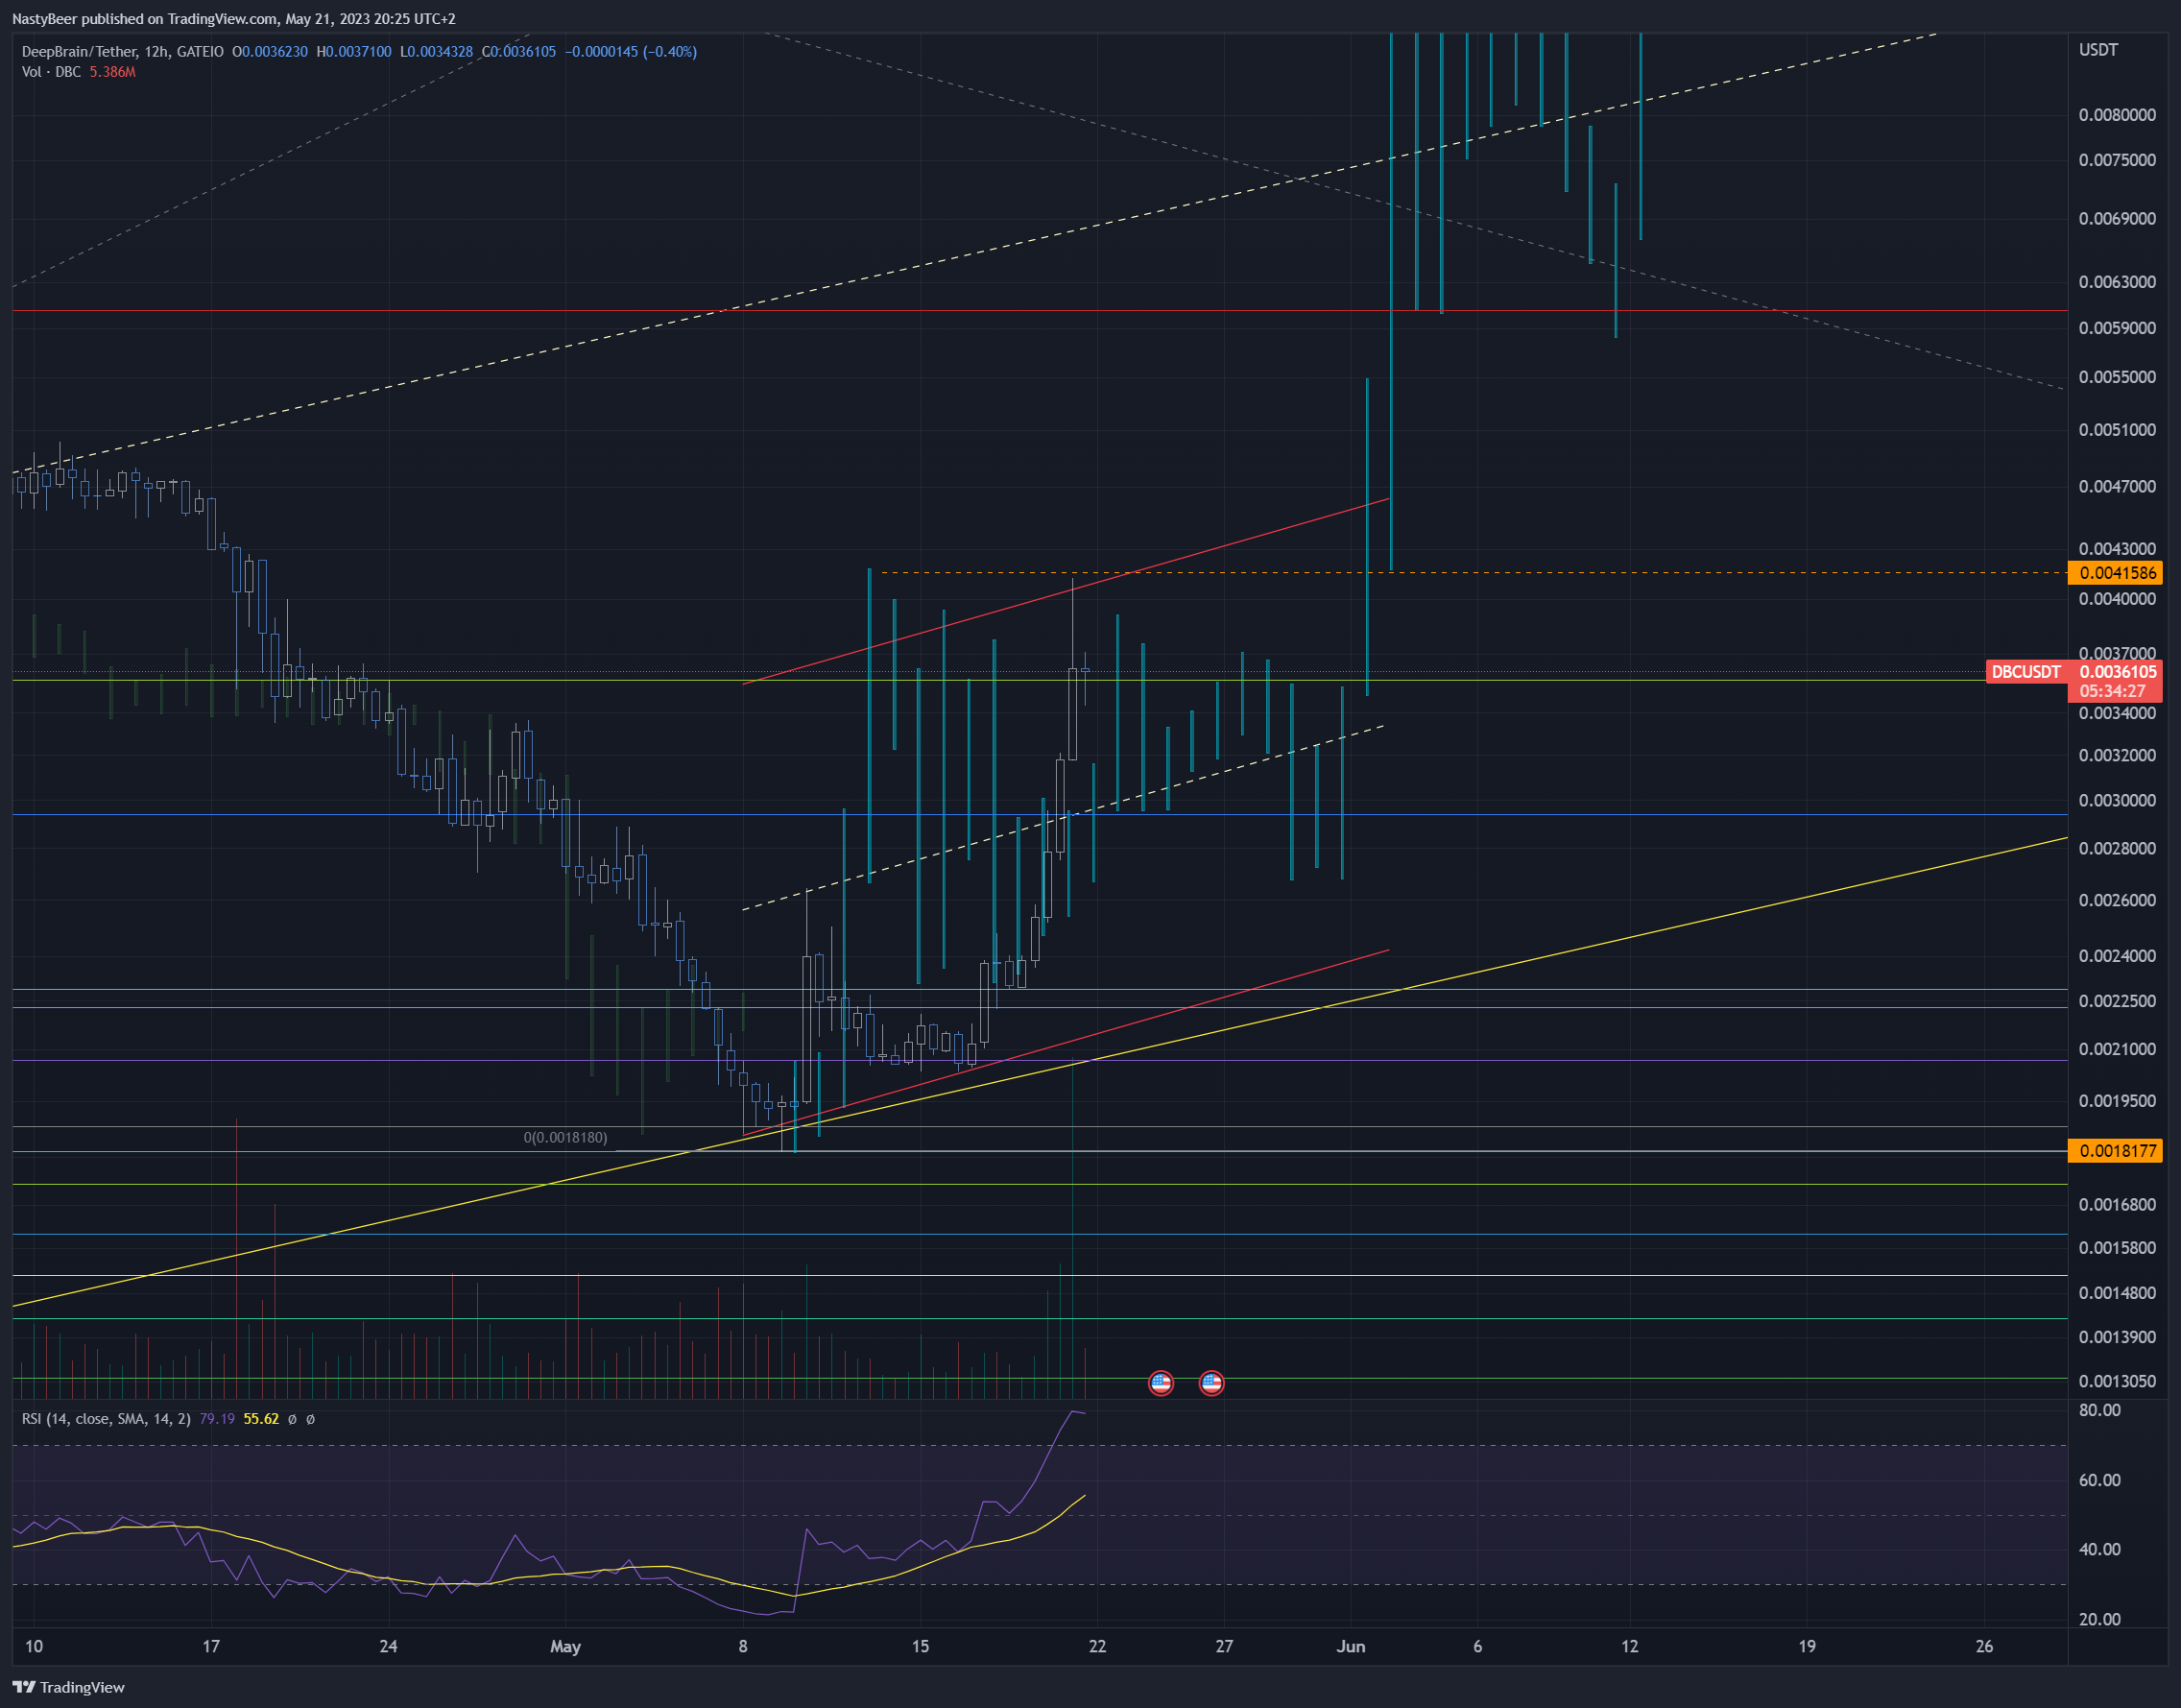The width and height of the screenshot is (2181, 1708).
Task: Click the 80.00 RSI scale value
Action: 2099,1410
